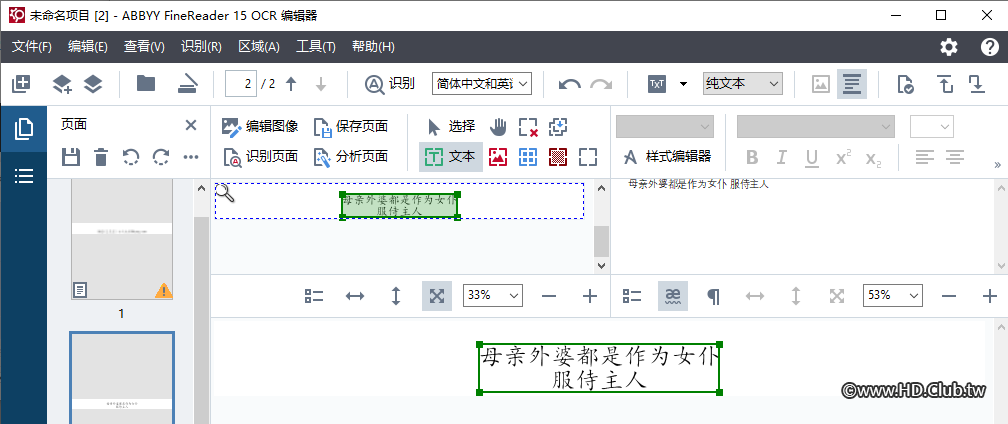1008x424 pixels.
Task: Activate the hand pan tool
Action: tap(498, 127)
